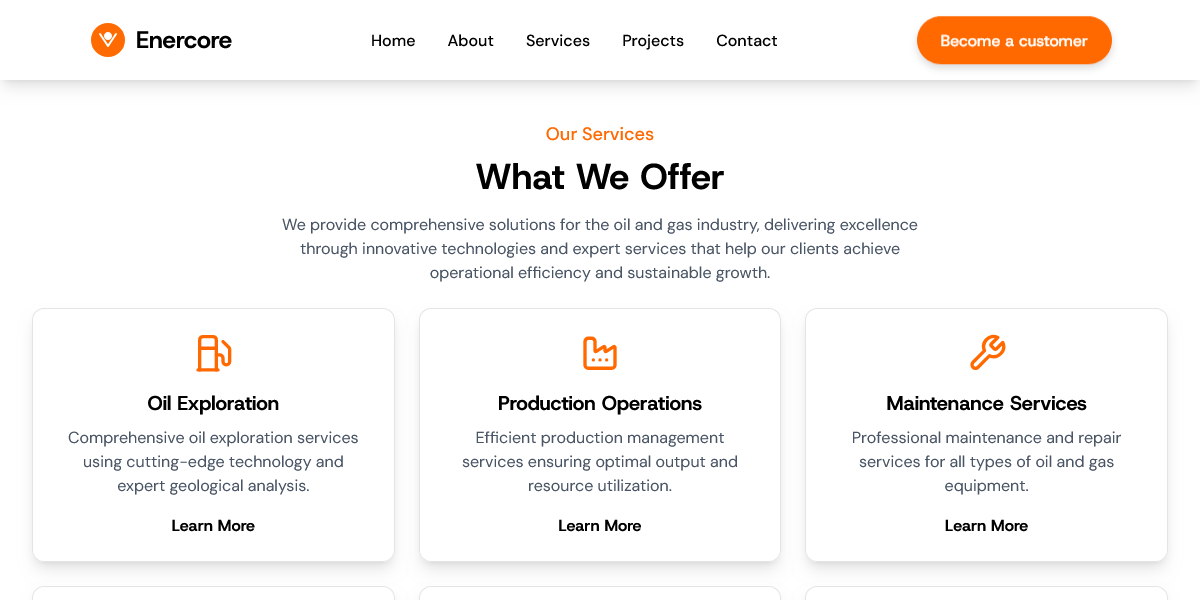1200x600 pixels.
Task: Open Learn More for Production Operations
Action: click(600, 526)
